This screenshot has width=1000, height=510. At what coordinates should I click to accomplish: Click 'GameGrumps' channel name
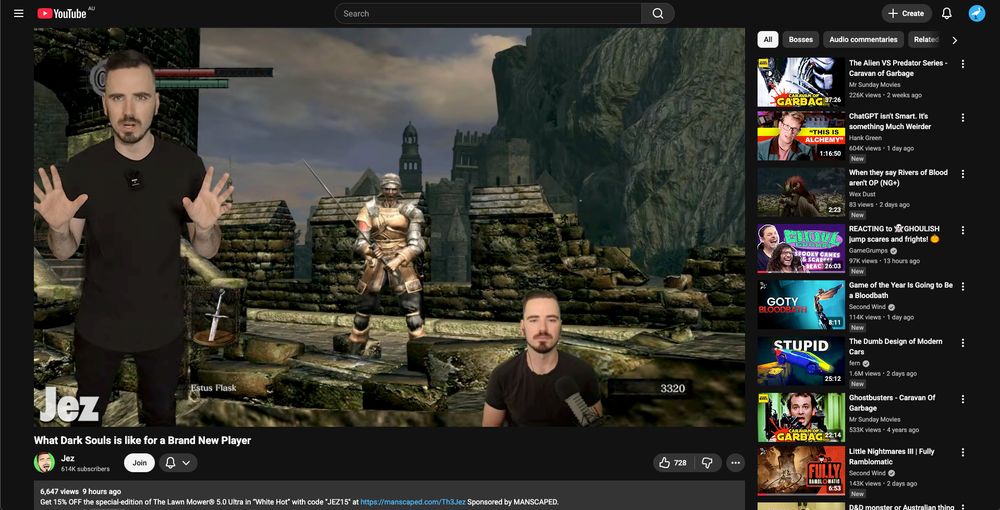tap(866, 251)
